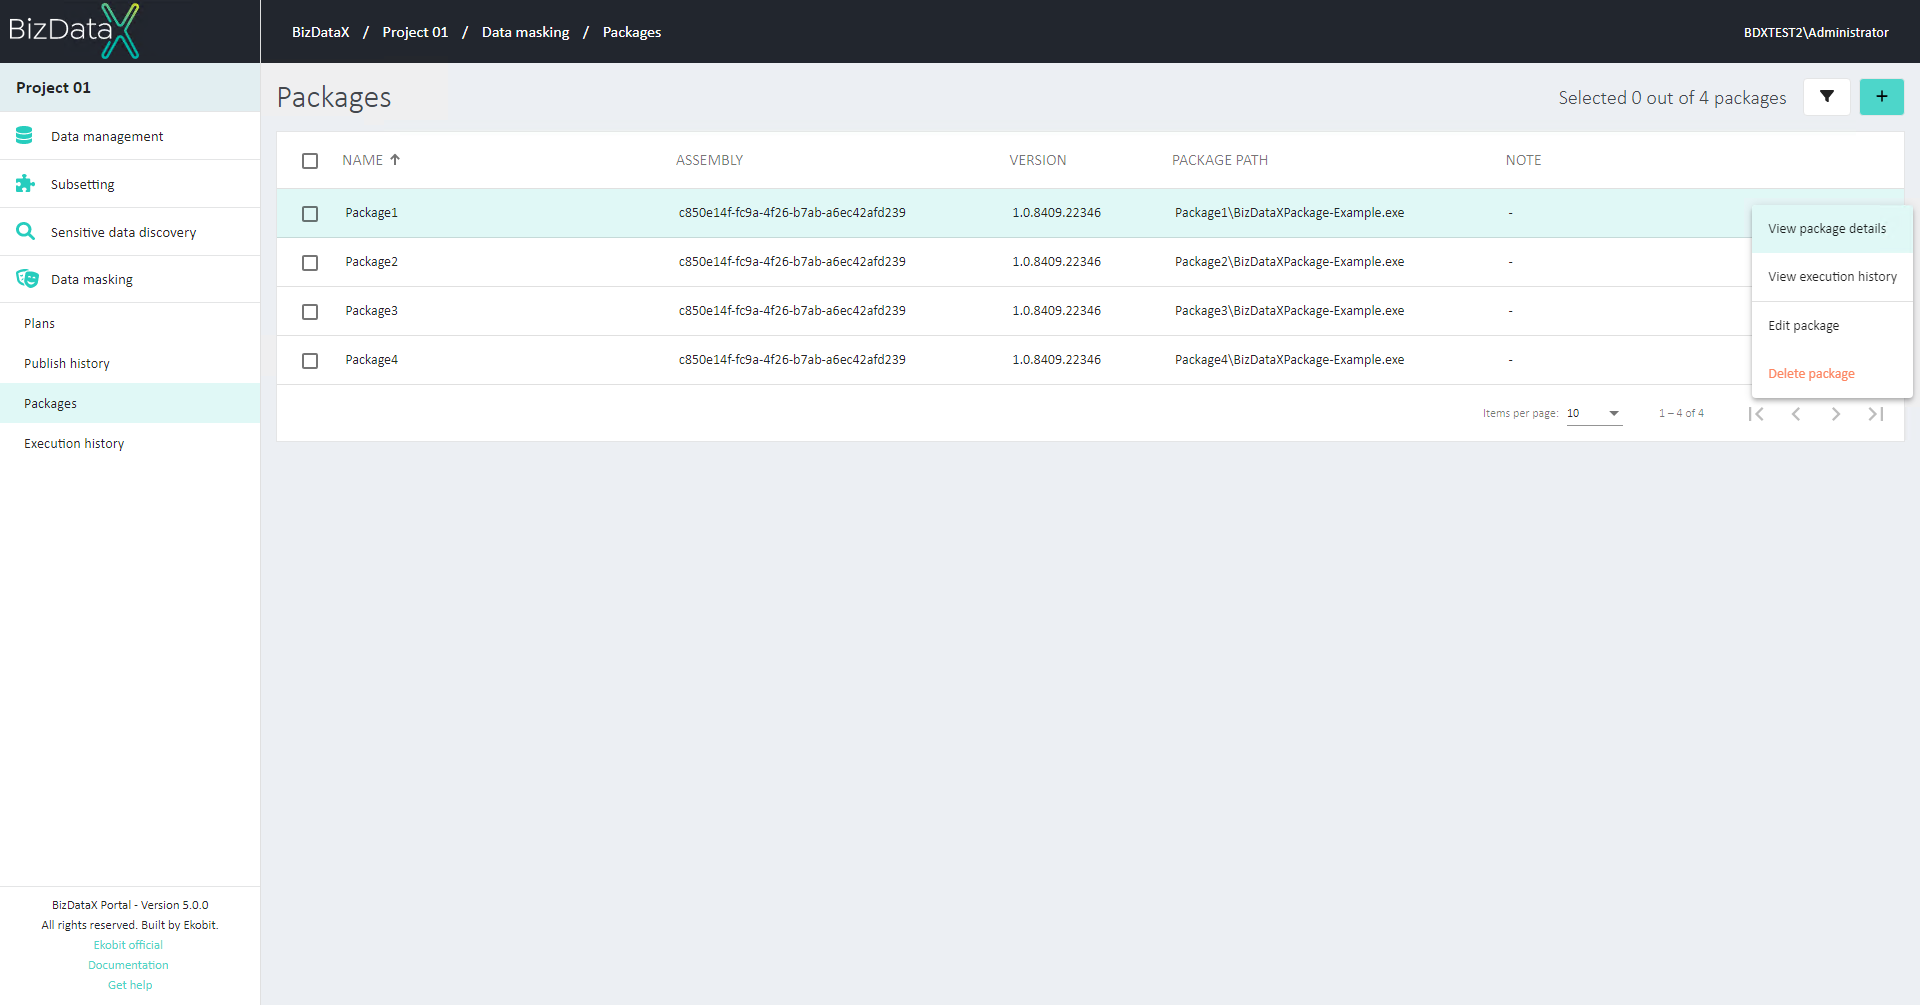
Task: Toggle the NAME sort arrow
Action: [x=395, y=159]
